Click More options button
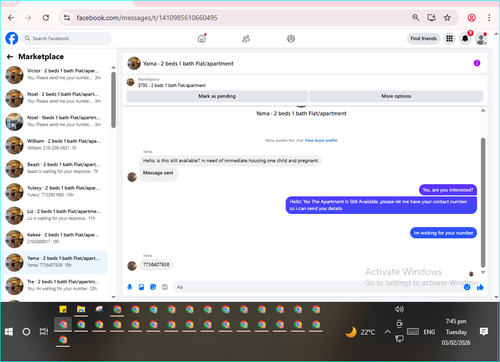Screen dimensions: 500x362 click(396, 96)
